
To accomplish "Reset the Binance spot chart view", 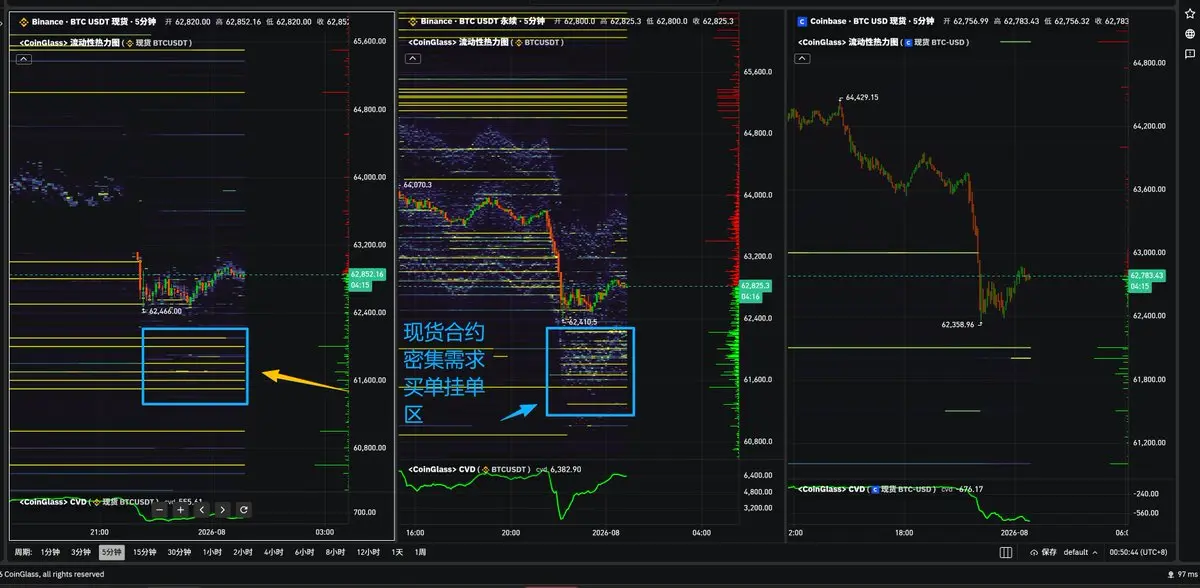I will point(244,510).
